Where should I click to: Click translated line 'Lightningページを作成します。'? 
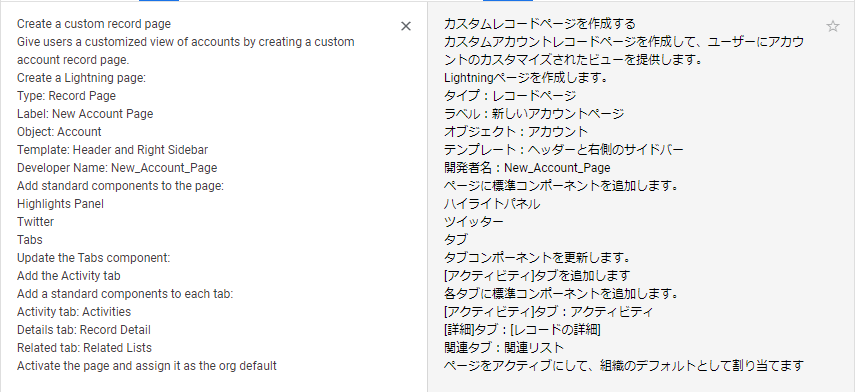pos(526,78)
